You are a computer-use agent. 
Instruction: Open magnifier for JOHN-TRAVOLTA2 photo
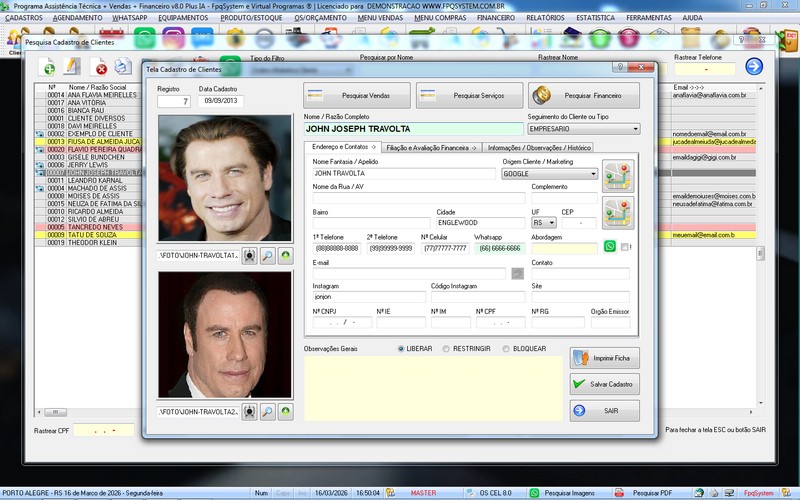point(267,412)
